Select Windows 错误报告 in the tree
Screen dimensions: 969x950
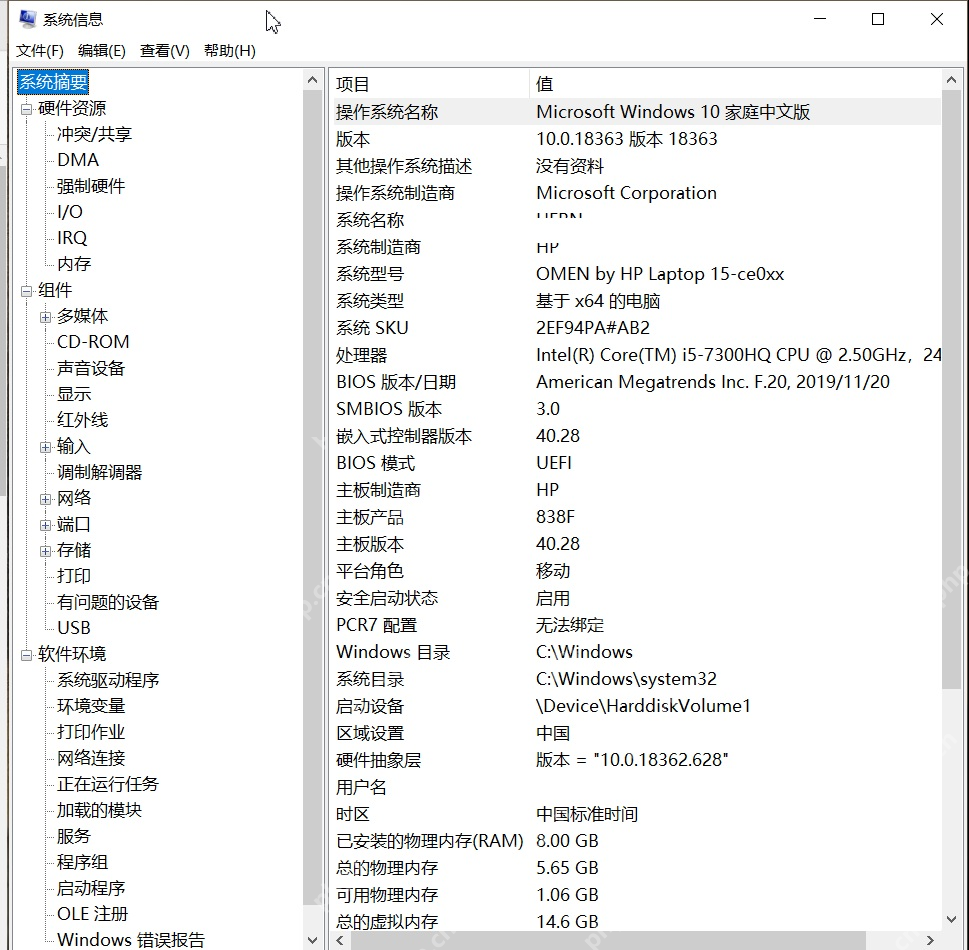pyautogui.click(x=131, y=940)
